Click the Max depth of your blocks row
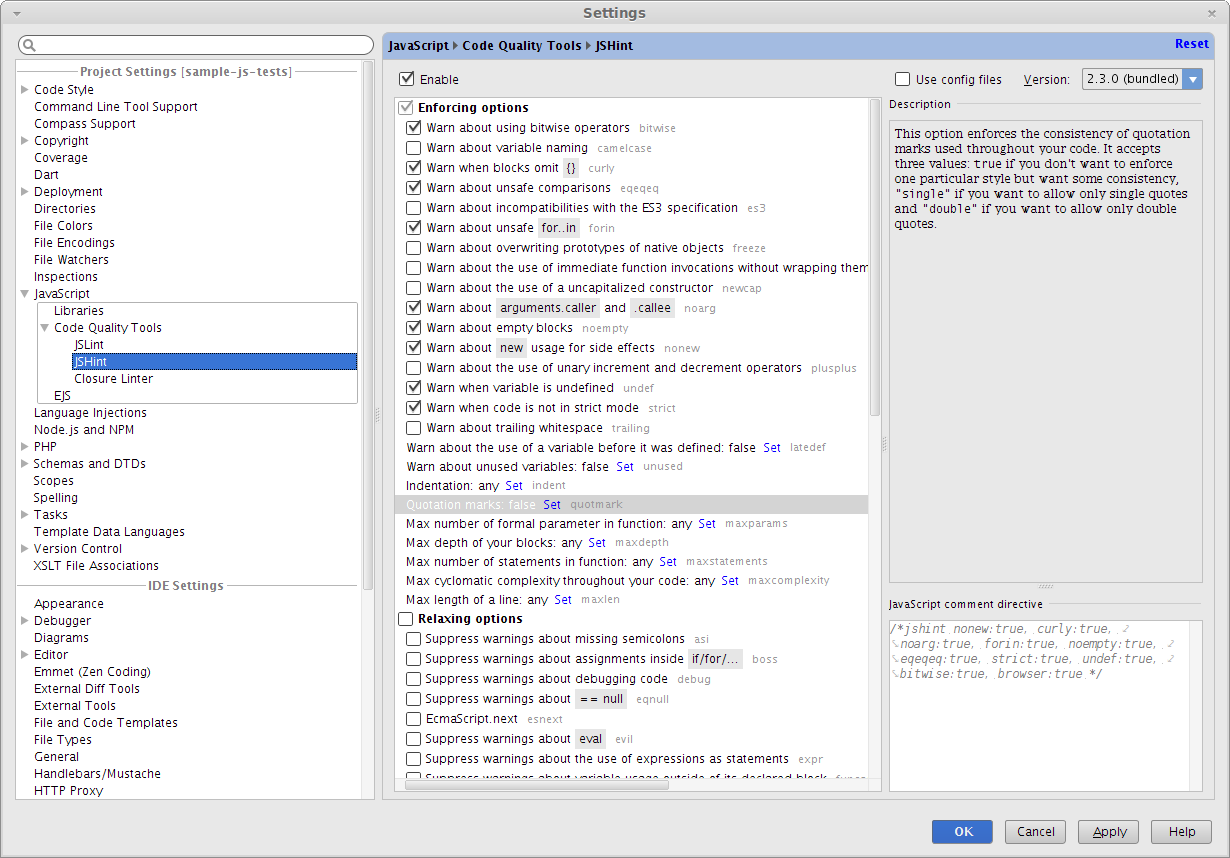 tap(631, 543)
